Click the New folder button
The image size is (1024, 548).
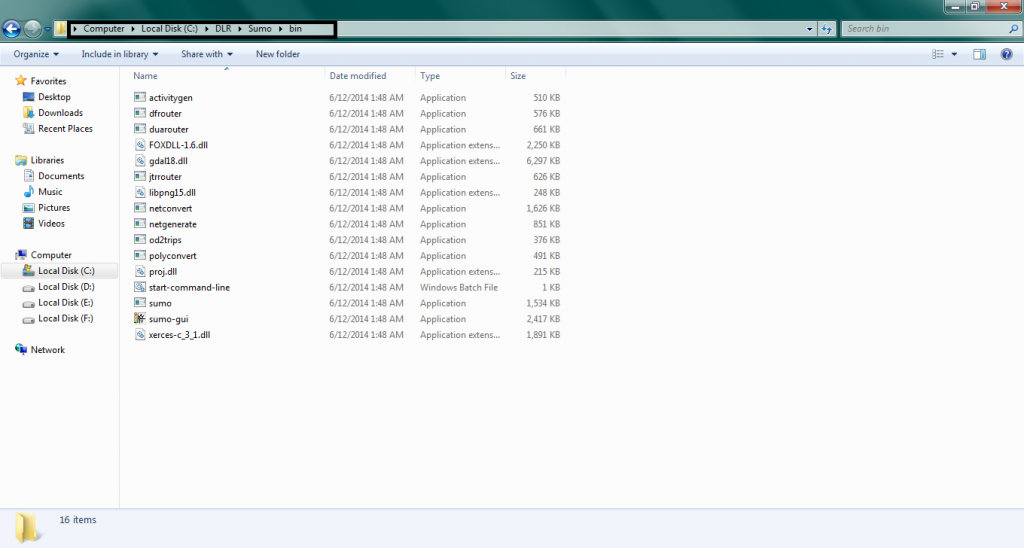click(277, 54)
